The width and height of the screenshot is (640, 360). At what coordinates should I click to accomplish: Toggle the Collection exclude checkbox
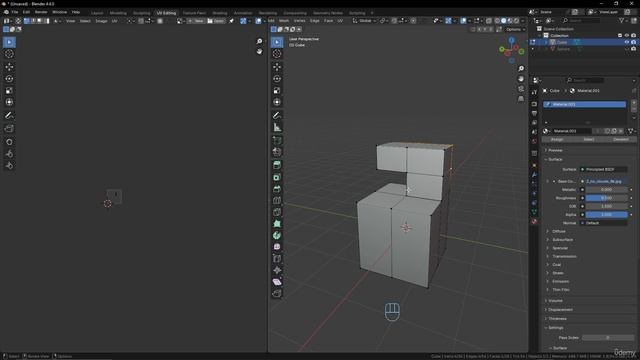point(620,36)
